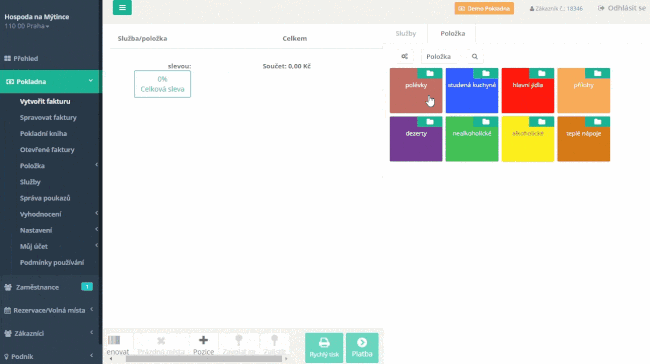The height and width of the screenshot is (364, 650).
Task: Switch to the Služby tab
Action: click(x=405, y=33)
